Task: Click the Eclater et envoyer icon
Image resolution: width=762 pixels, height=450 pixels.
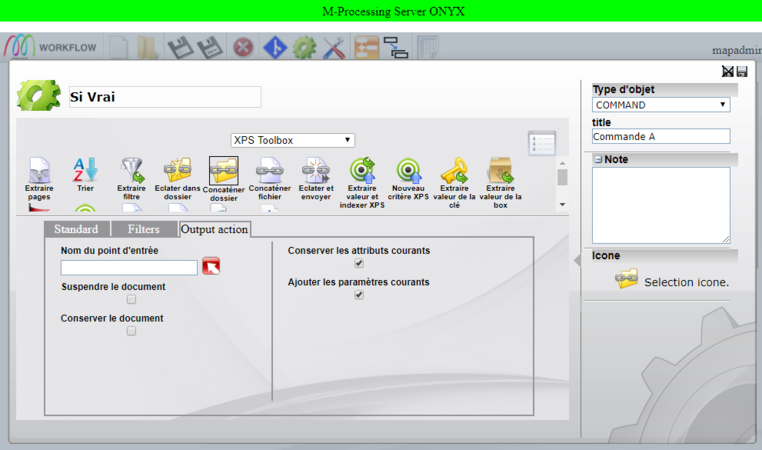Action: (316, 170)
